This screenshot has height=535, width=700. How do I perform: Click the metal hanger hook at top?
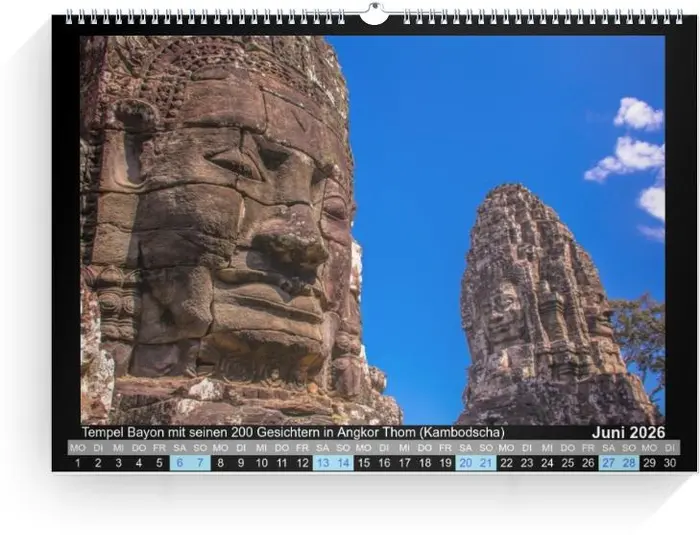point(374,13)
